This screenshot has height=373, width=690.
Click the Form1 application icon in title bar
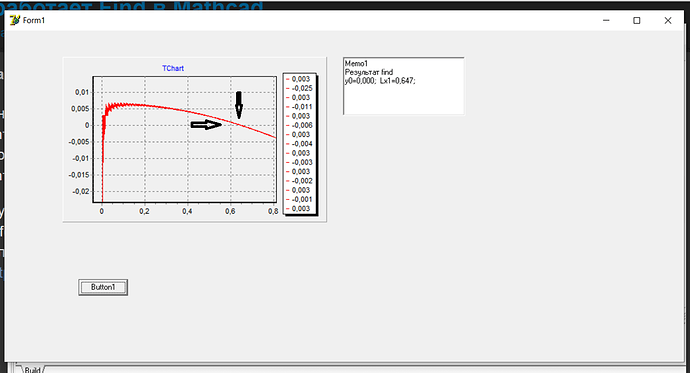[x=15, y=20]
